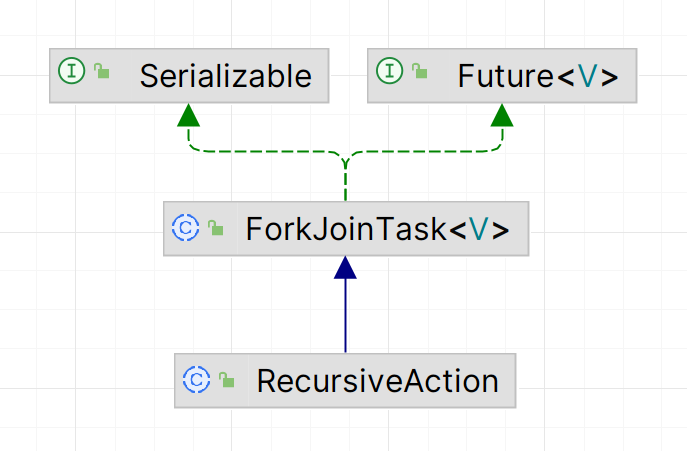This screenshot has width=687, height=451.
Task: Click the interface icon on the Serializable node
Action: coord(72,71)
